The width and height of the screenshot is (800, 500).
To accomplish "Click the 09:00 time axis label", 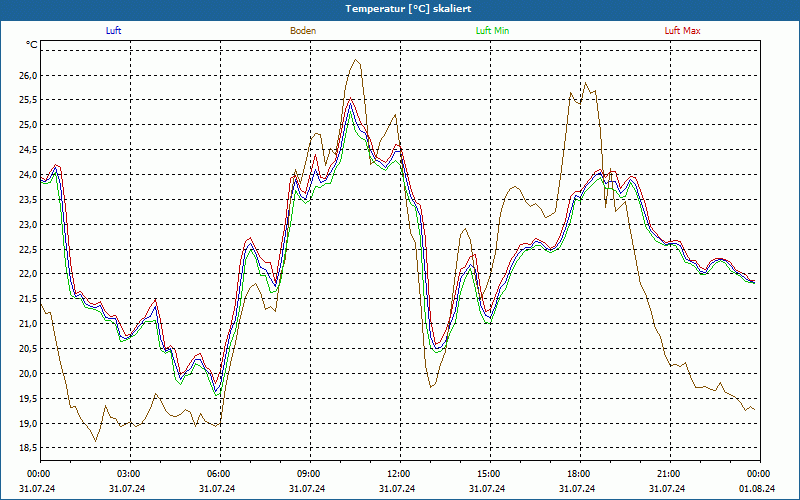I will (x=309, y=474).
